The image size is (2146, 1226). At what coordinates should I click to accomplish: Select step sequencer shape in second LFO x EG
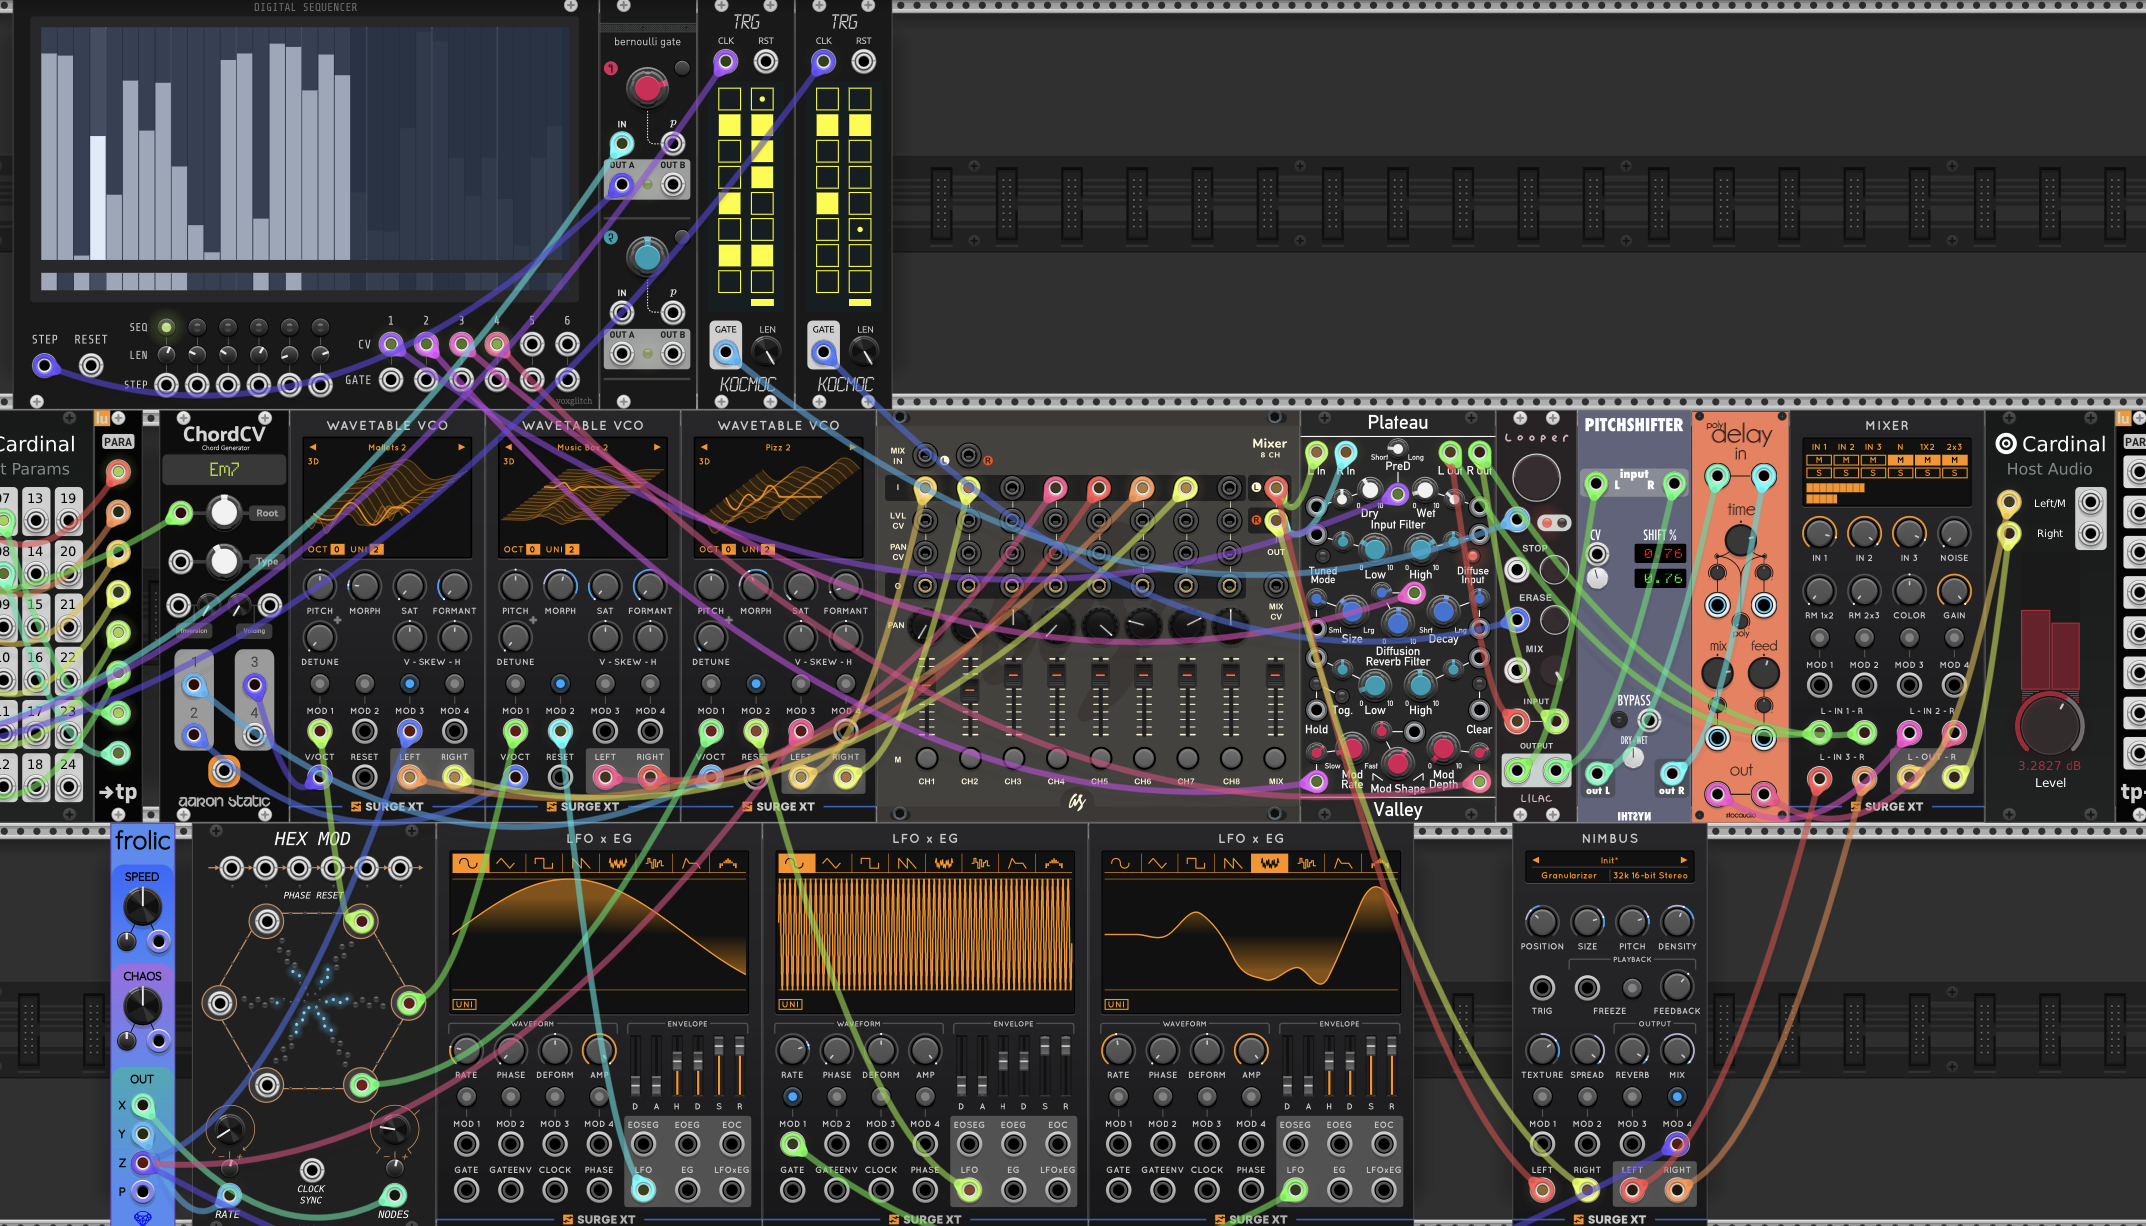(1054, 863)
